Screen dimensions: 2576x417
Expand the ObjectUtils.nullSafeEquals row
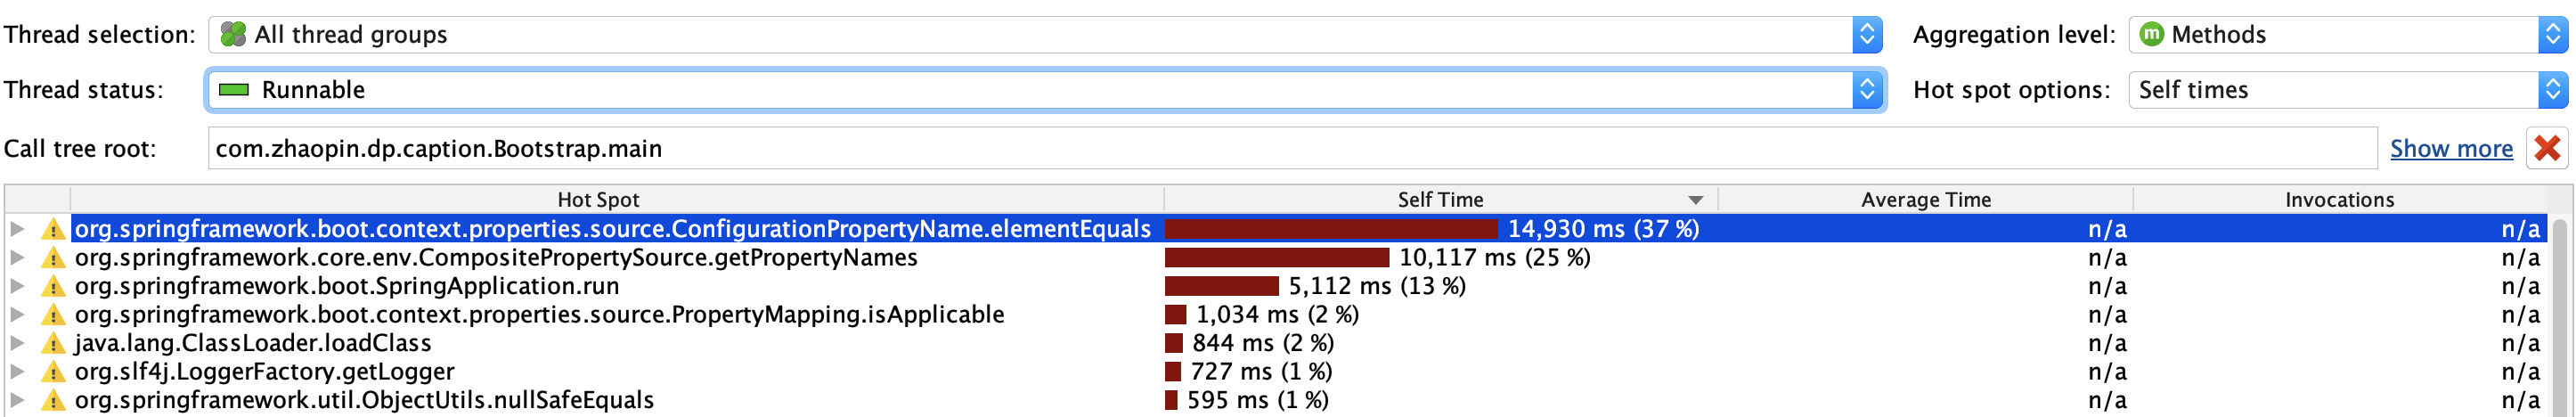(x=17, y=400)
